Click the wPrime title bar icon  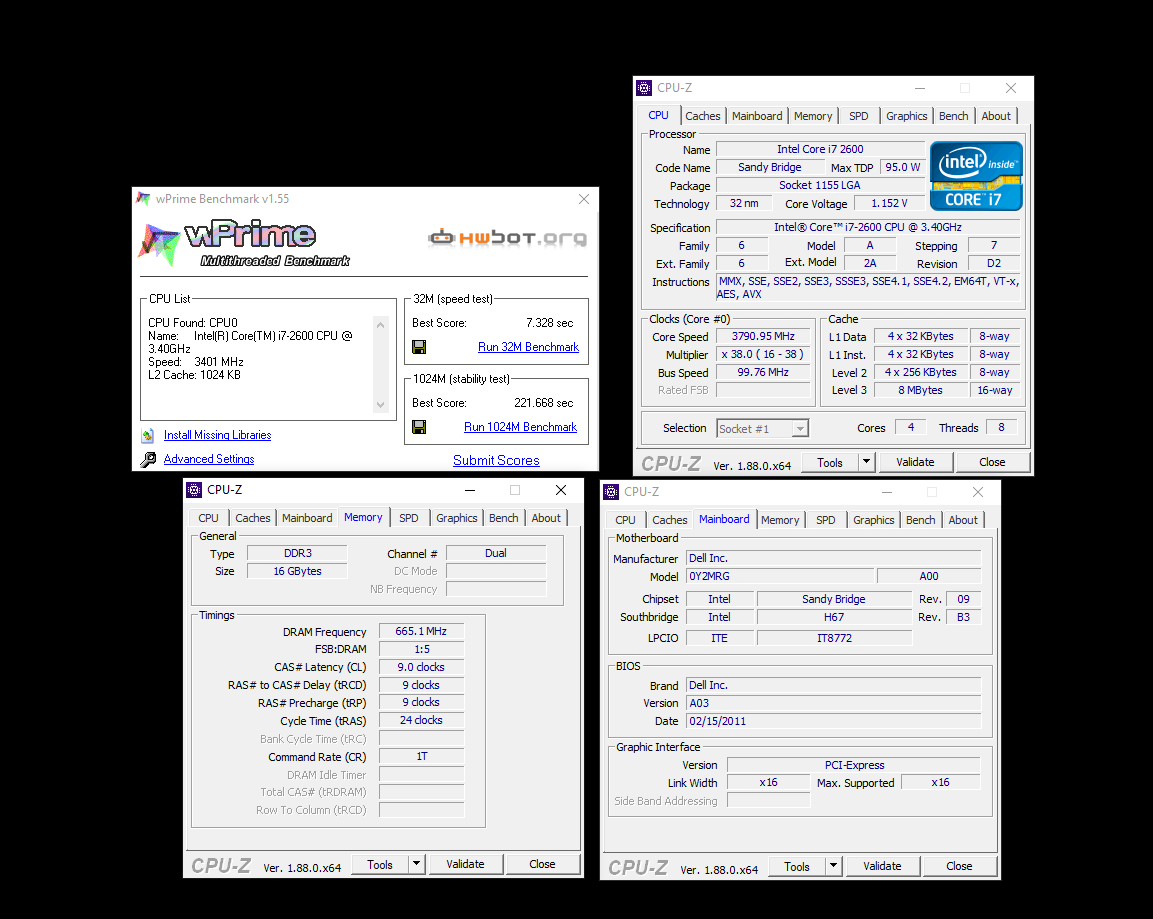(x=143, y=199)
